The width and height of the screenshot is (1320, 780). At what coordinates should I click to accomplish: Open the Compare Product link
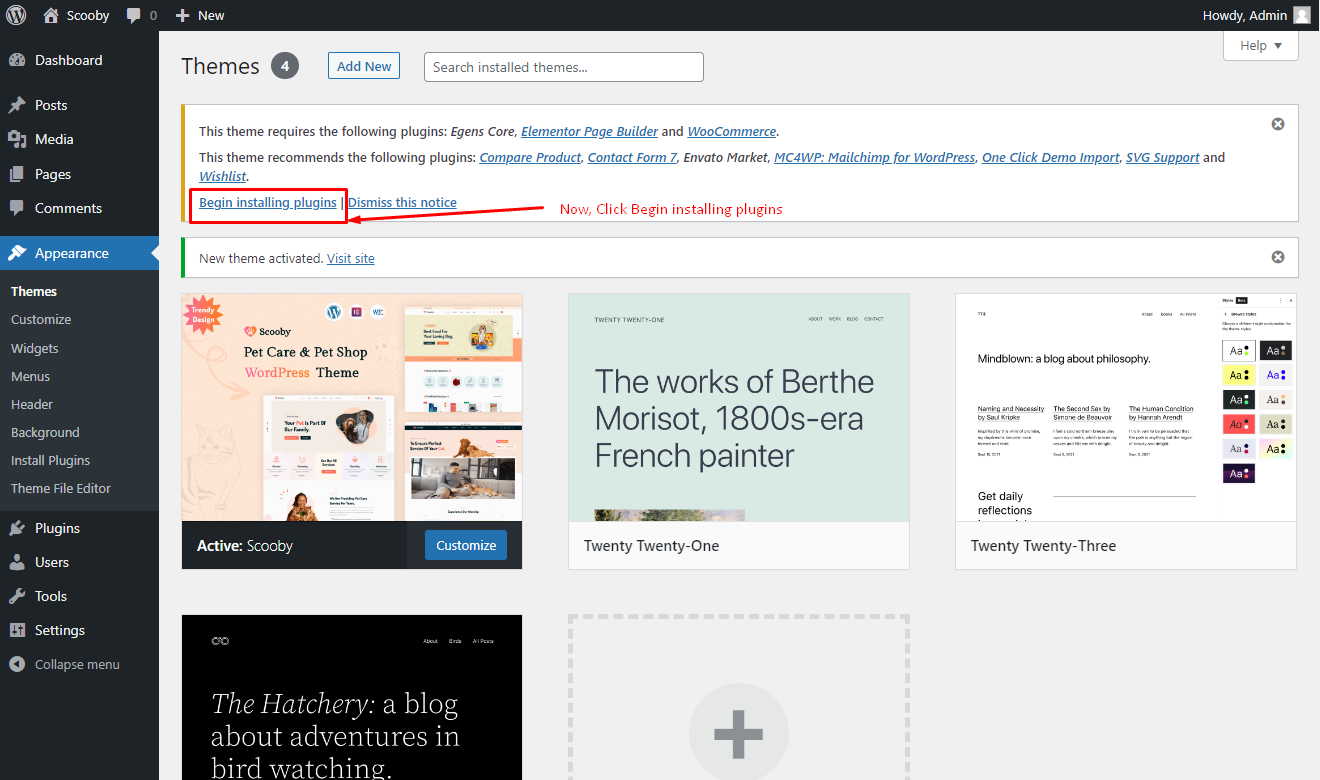530,157
